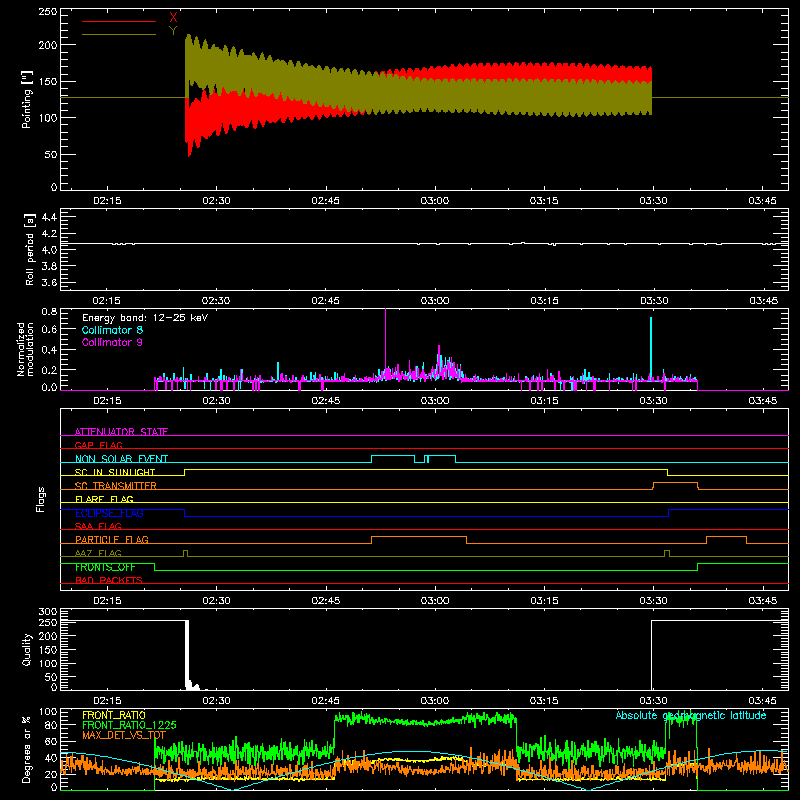Click the Flags y-axis title

[40, 499]
